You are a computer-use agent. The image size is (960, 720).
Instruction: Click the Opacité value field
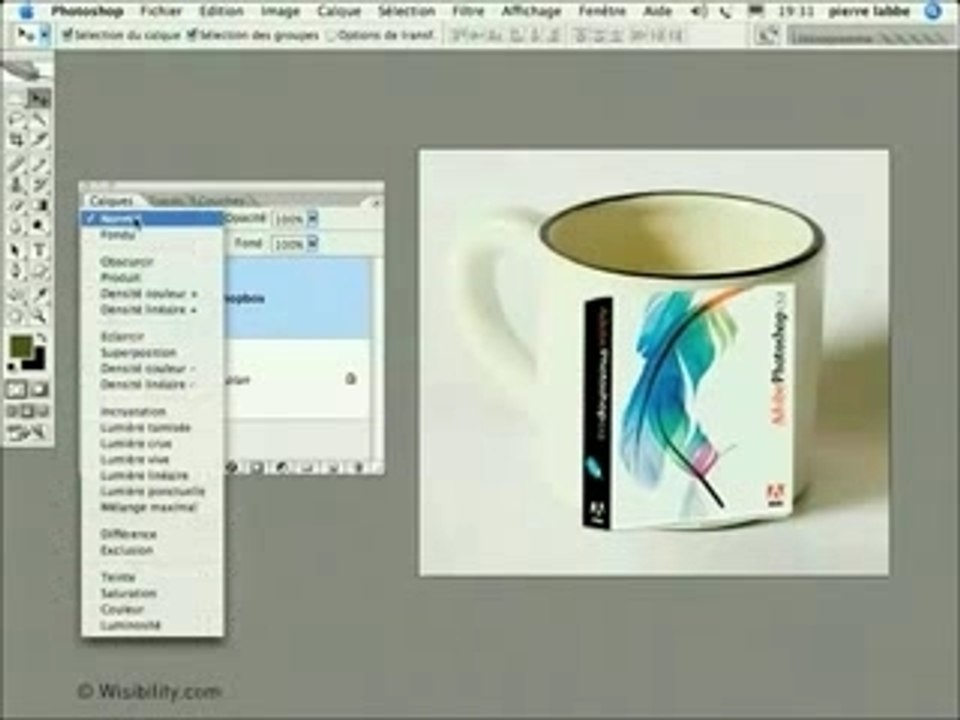click(289, 219)
